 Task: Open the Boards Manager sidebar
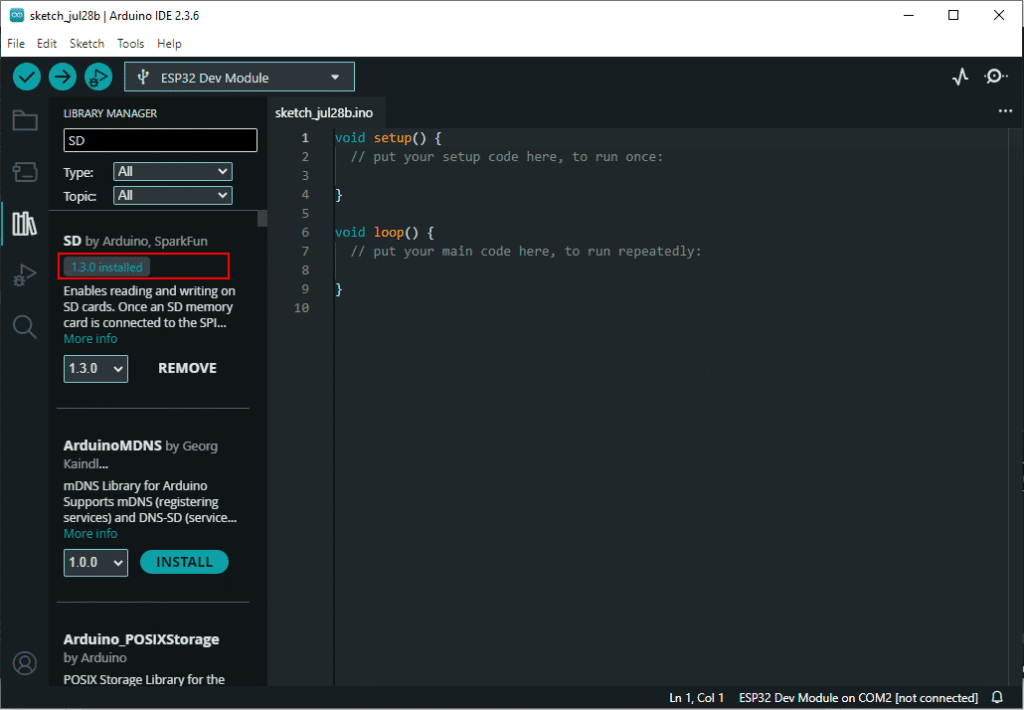click(25, 172)
